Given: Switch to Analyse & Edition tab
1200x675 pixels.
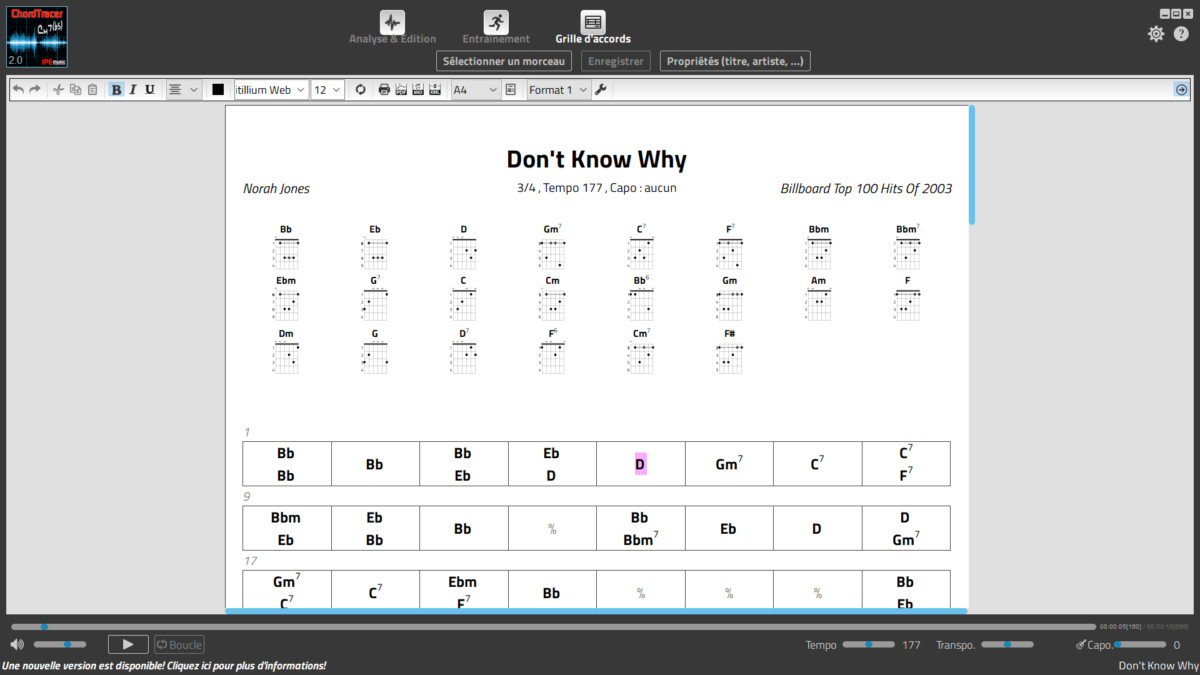Looking at the screenshot, I should tap(392, 28).
